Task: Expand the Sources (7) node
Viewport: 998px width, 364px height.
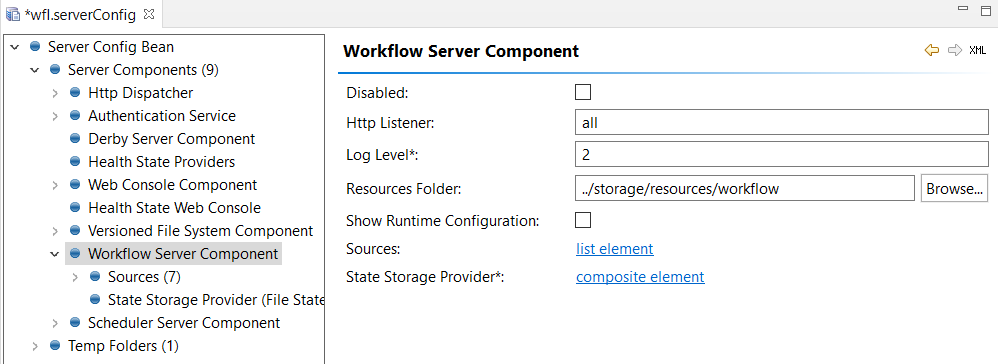Action: (x=75, y=277)
